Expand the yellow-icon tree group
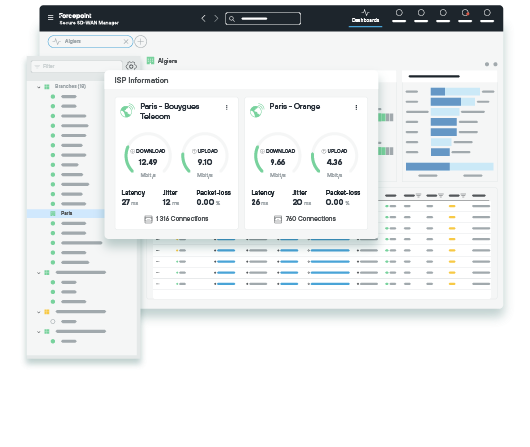 pos(39,312)
